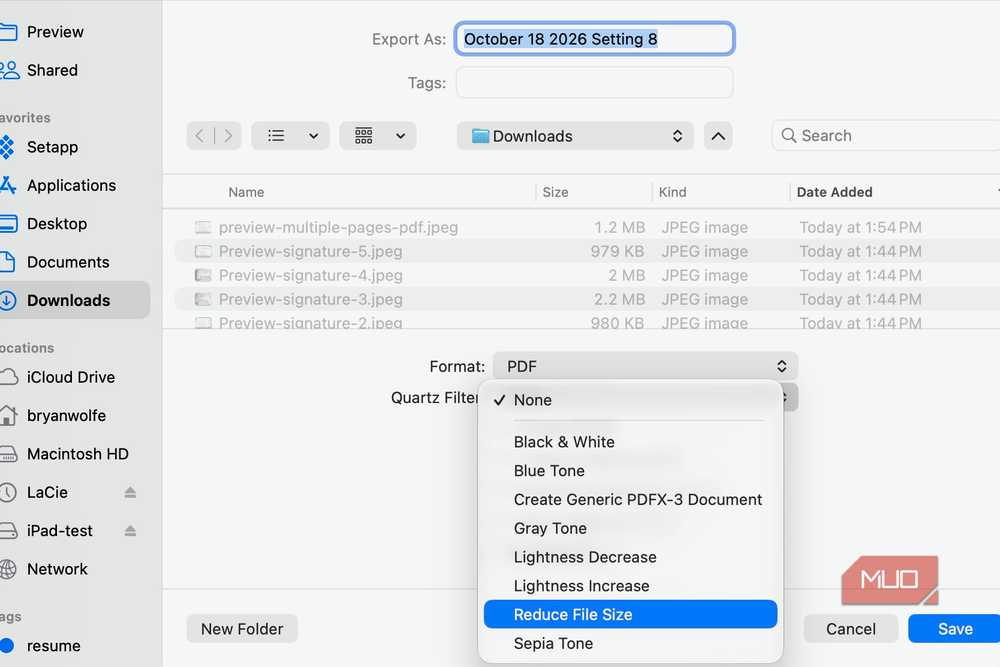The width and height of the screenshot is (1000, 667).
Task: Select Shared in sidebar
Action: 51,70
